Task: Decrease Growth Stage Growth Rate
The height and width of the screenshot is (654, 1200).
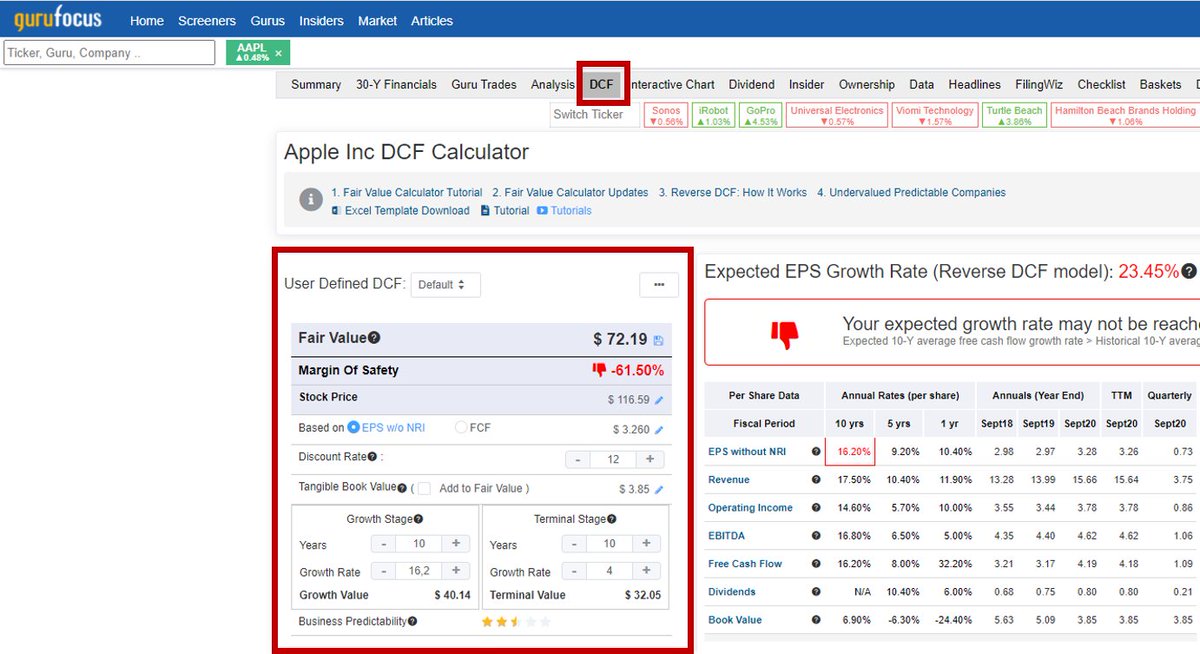Action: (x=383, y=572)
